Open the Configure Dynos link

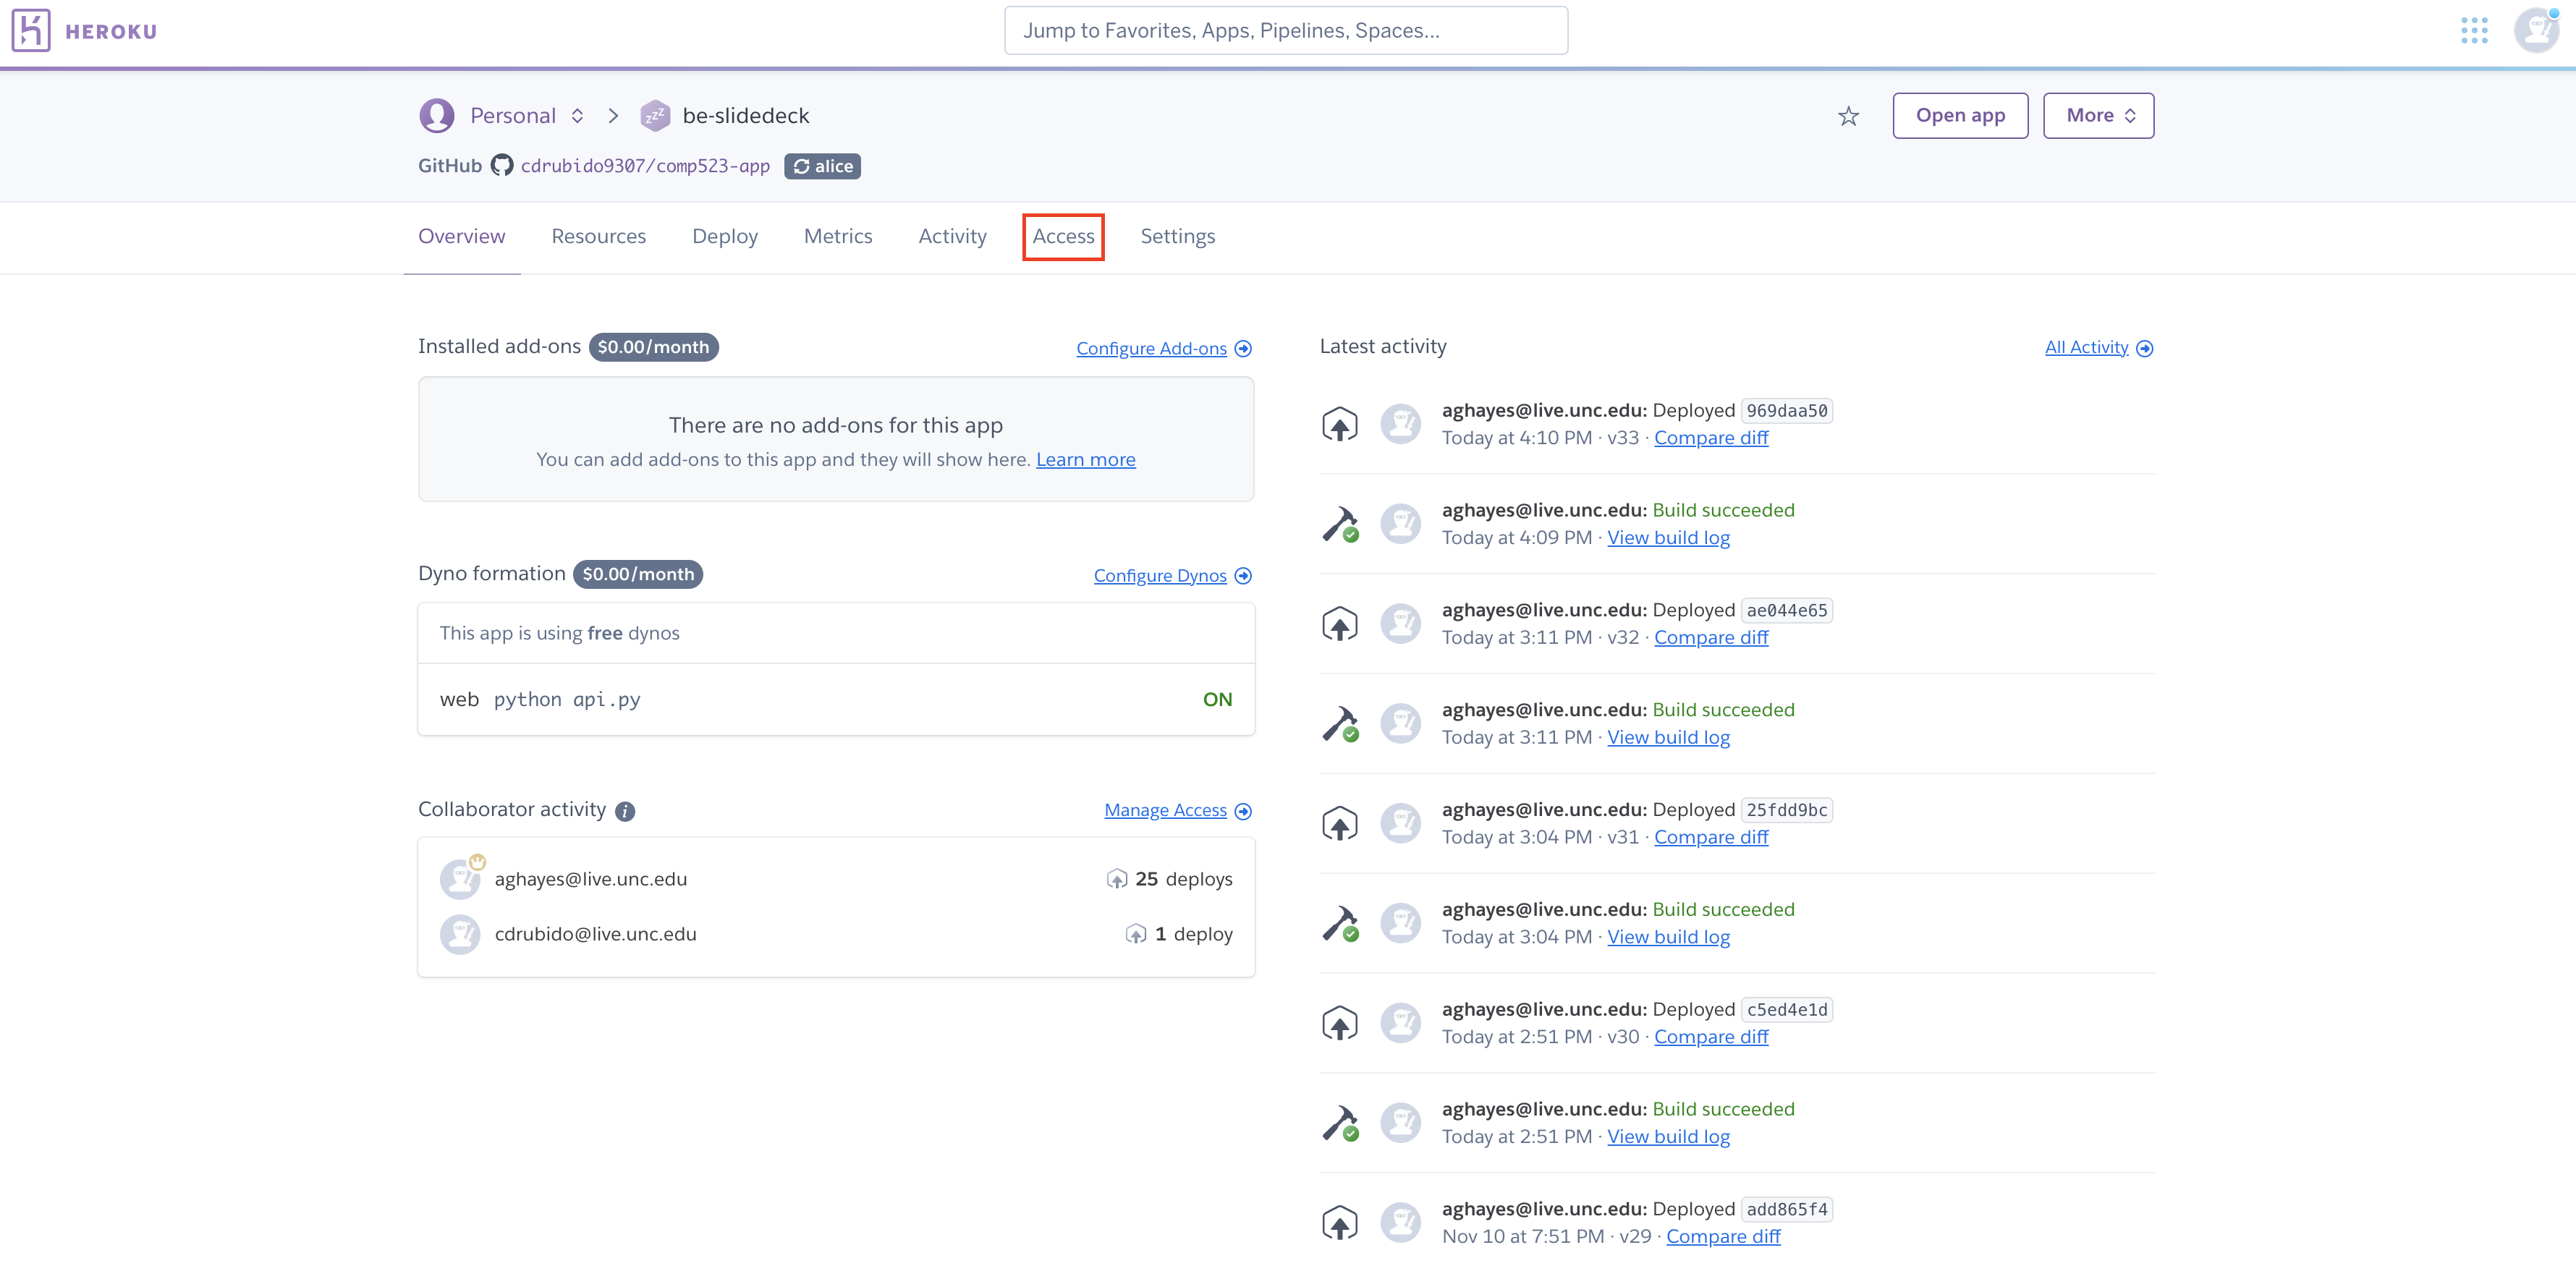pyautogui.click(x=1160, y=576)
